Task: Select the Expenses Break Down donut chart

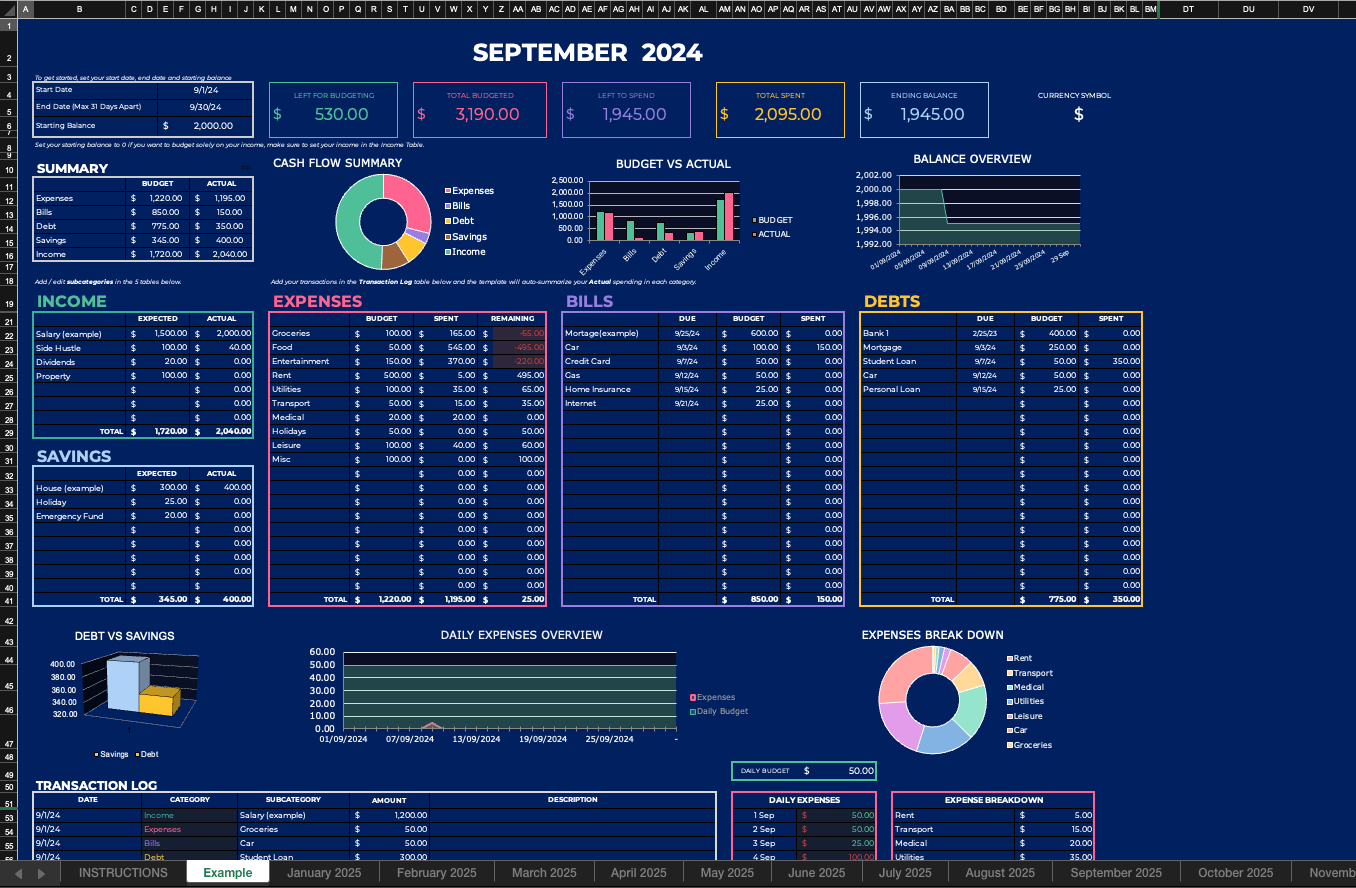Action: pos(933,699)
